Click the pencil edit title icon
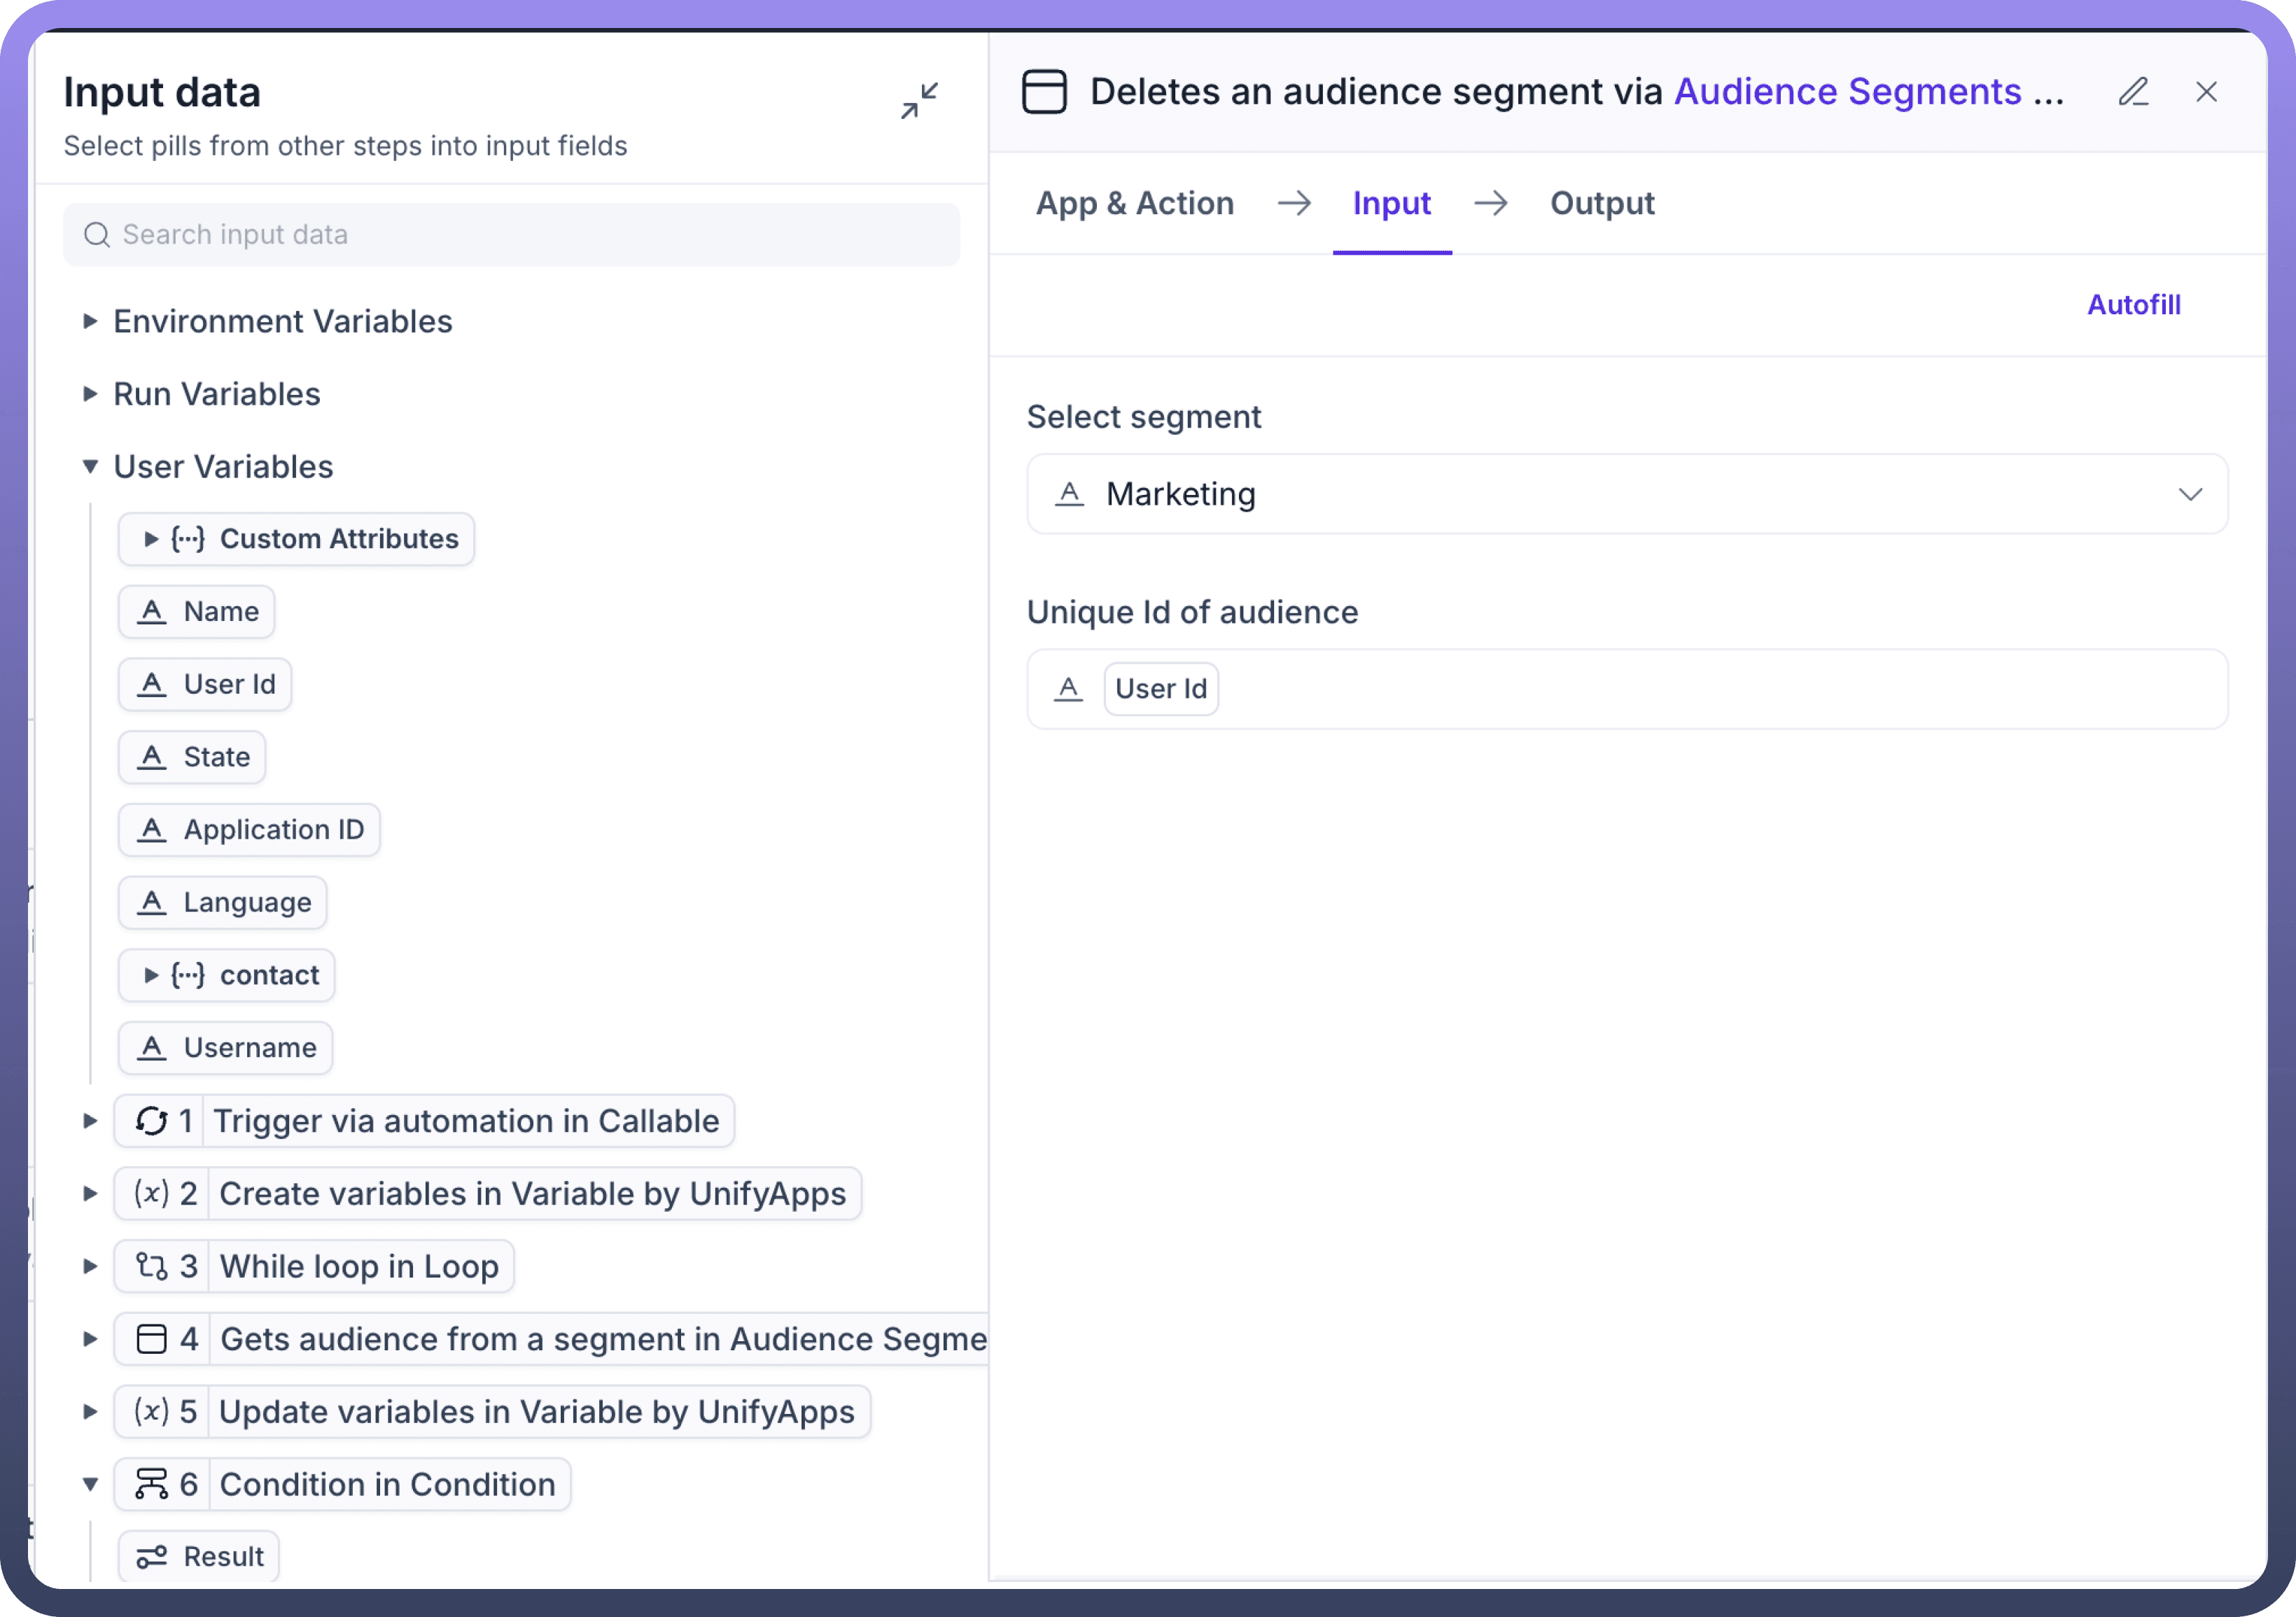This screenshot has height=1617, width=2296. [x=2133, y=92]
